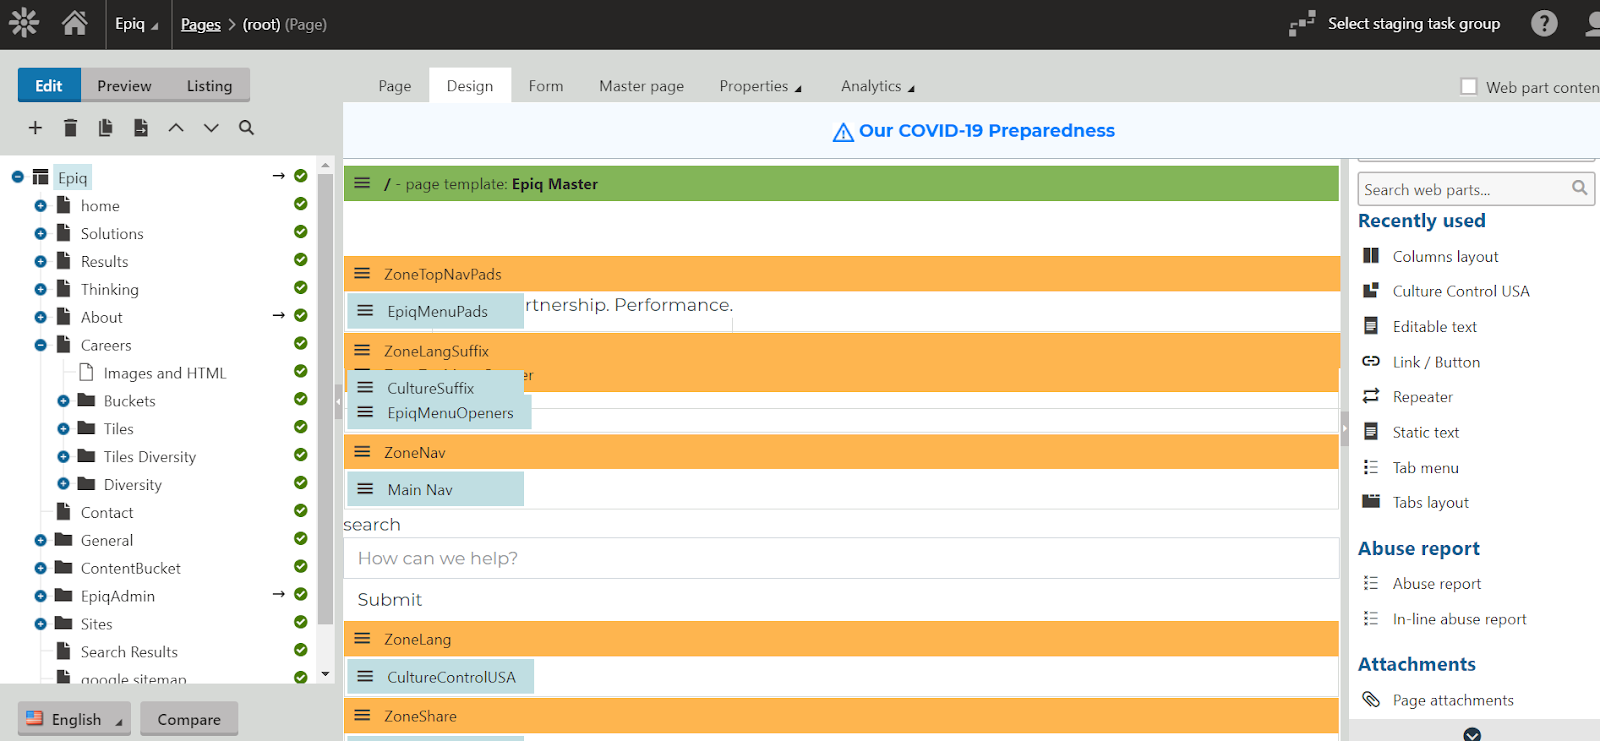This screenshot has height=741, width=1600.
Task: Switch to the Preview mode tab
Action: tap(124, 86)
